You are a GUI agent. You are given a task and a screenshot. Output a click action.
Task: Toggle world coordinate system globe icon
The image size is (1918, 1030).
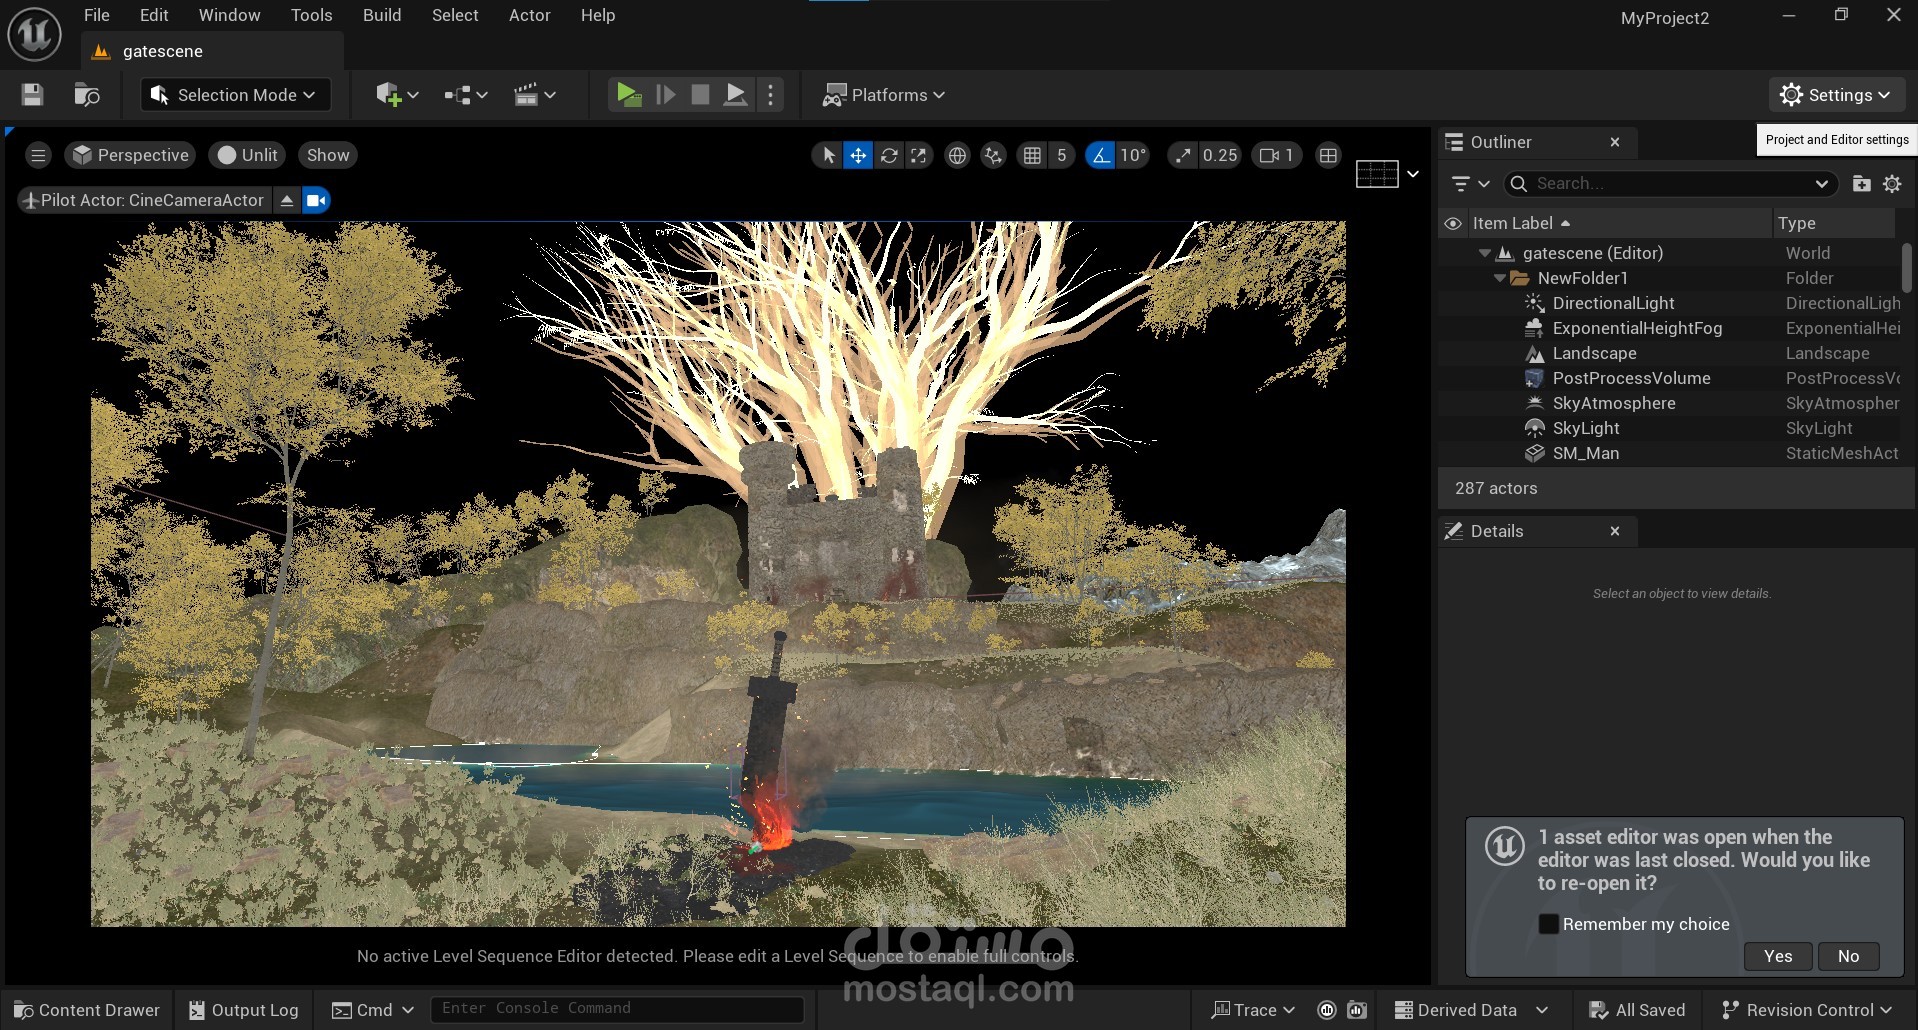[957, 155]
